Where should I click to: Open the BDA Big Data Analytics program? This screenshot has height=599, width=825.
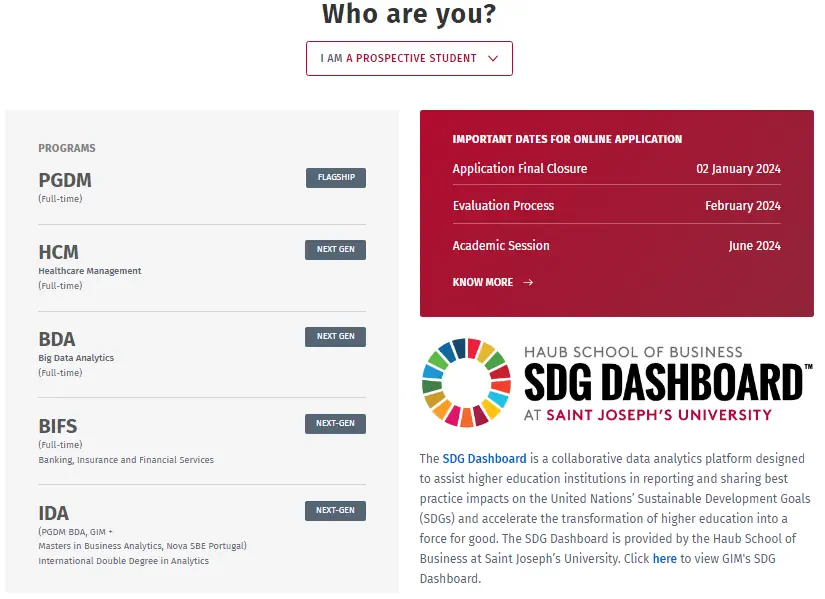(x=57, y=339)
